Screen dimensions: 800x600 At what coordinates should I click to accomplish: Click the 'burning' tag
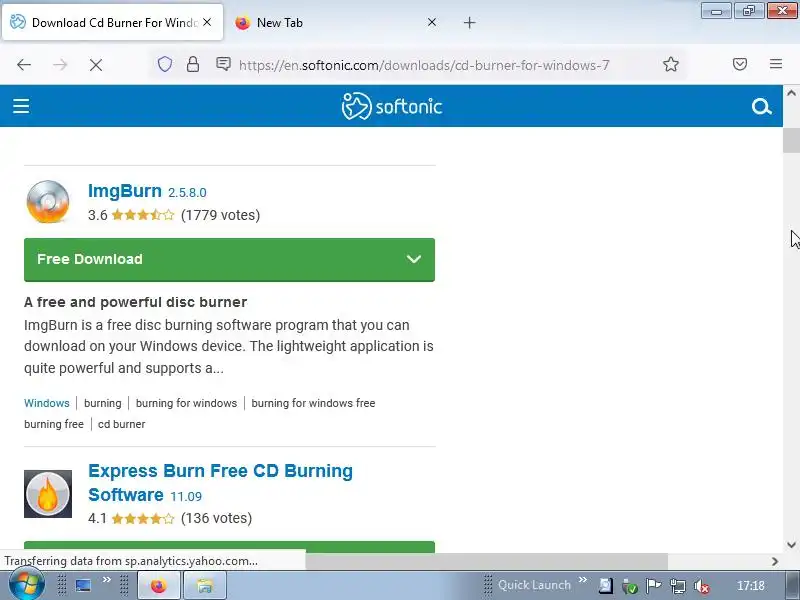coord(103,403)
